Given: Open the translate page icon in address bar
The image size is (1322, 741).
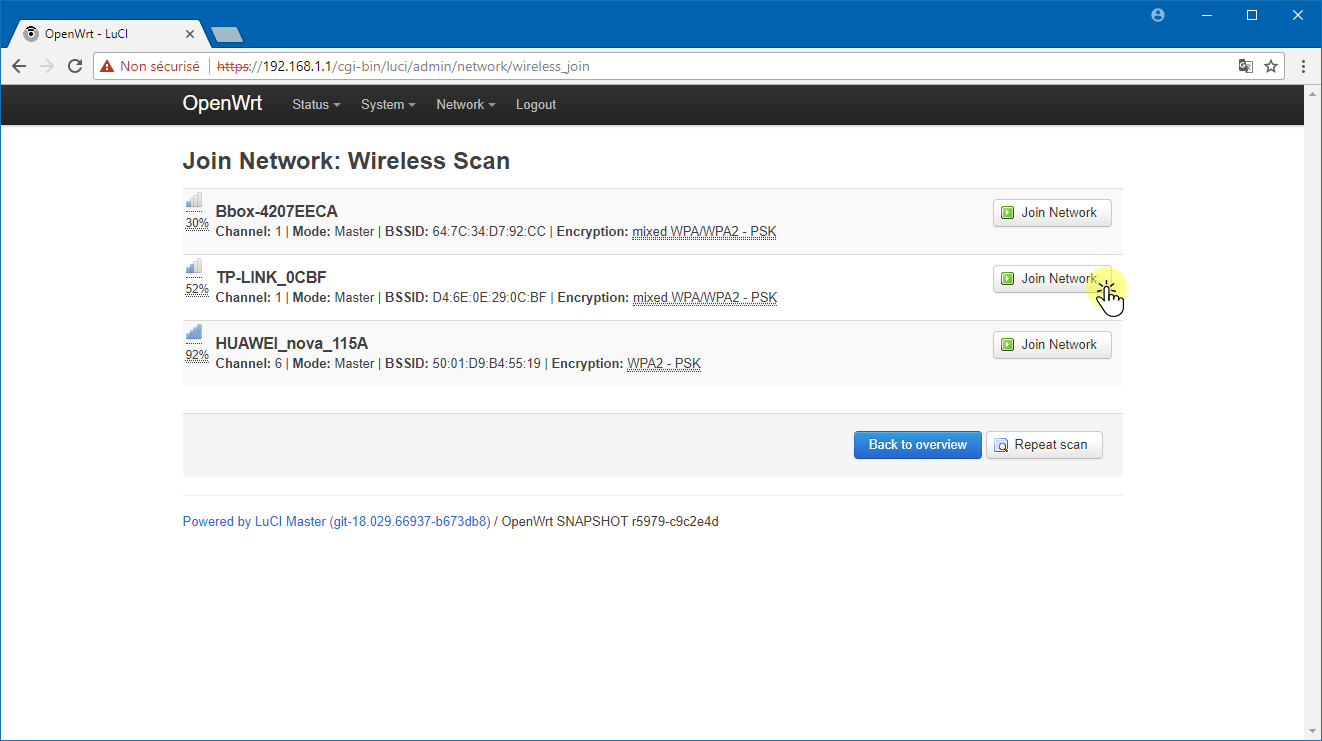Looking at the screenshot, I should (1245, 66).
